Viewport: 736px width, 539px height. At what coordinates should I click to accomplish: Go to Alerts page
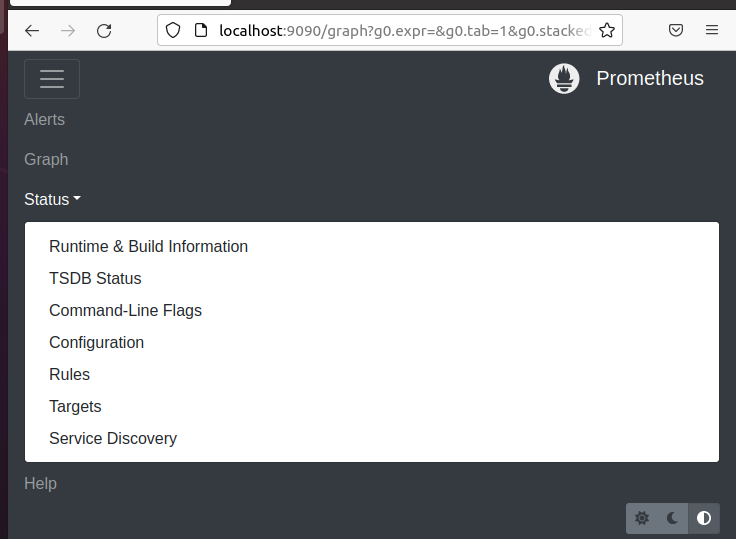pyautogui.click(x=45, y=119)
